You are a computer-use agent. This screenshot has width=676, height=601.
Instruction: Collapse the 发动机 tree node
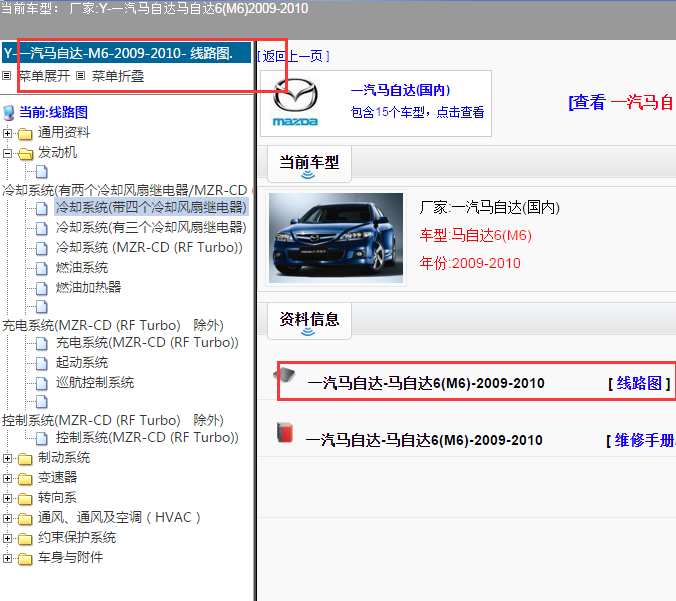pyautogui.click(x=7, y=153)
